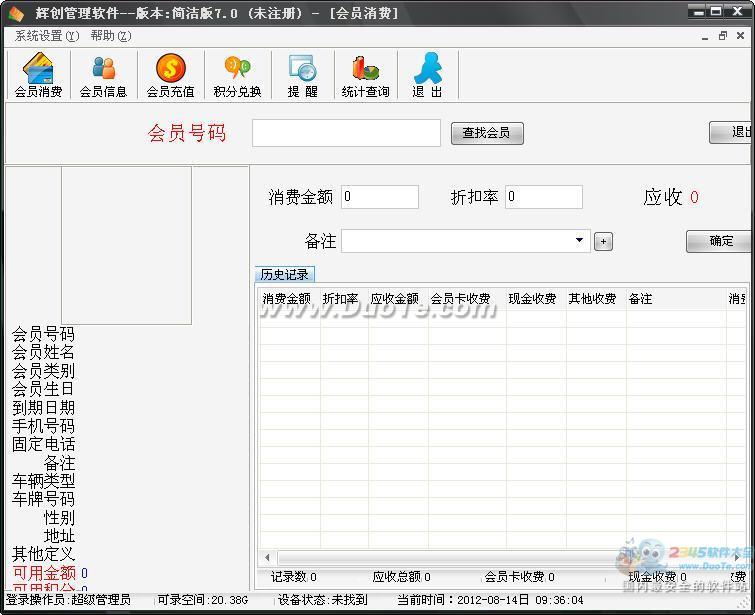Click the 应收金额 column header

[395, 299]
